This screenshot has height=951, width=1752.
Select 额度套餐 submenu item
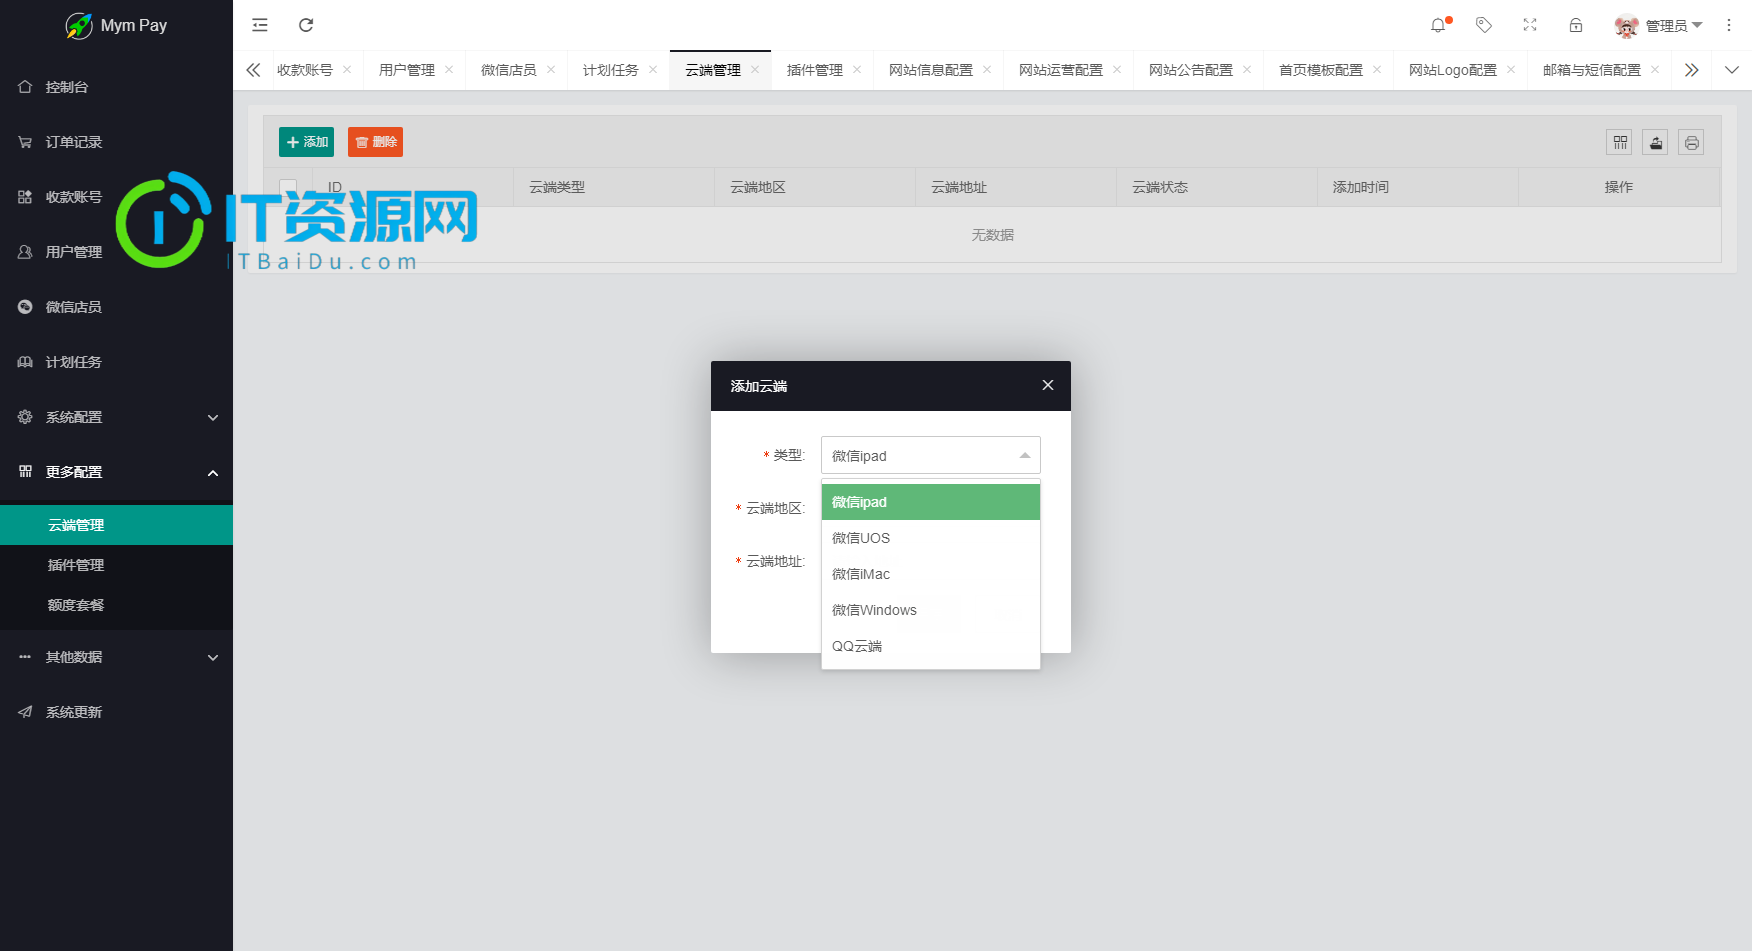pyautogui.click(x=116, y=605)
